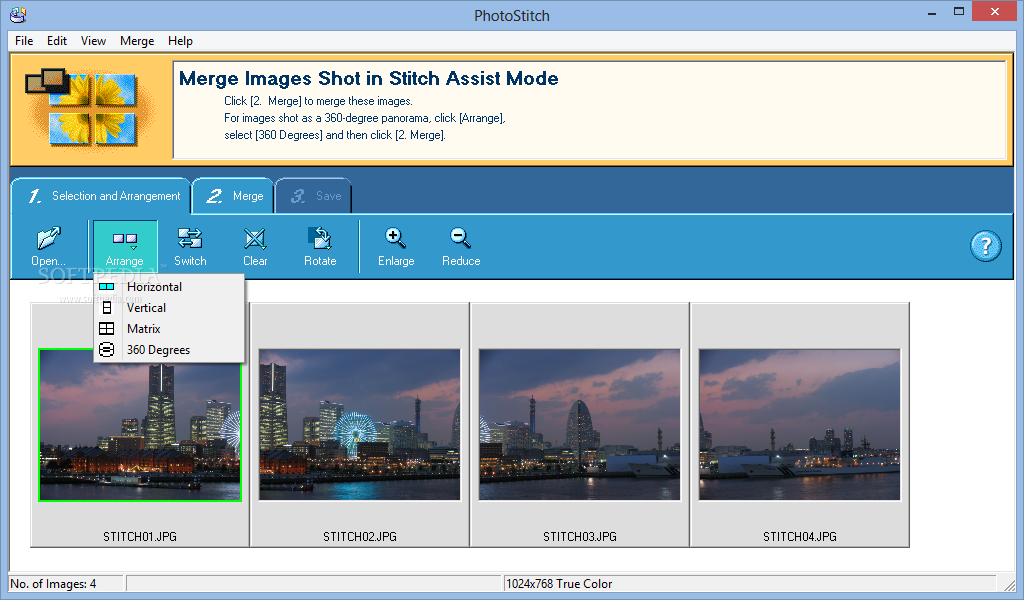Screen dimensions: 1024x600
Task: Click the STITCH02.JPG file name label
Action: point(360,537)
